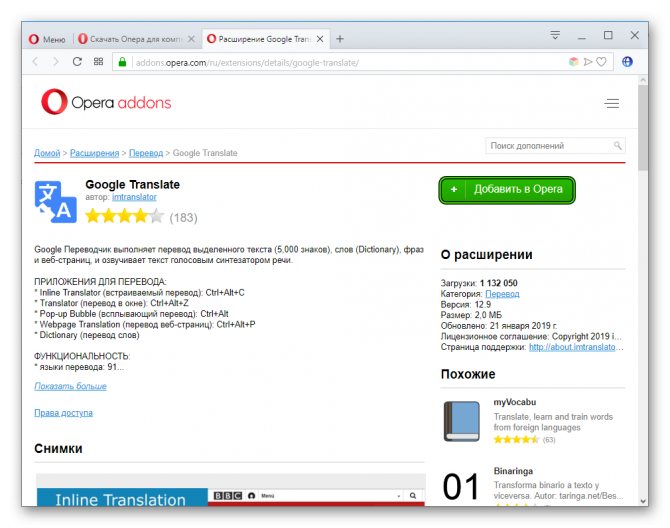Viewport: 670px width, 528px height.
Task: Go forward to next page
Action: [56, 62]
